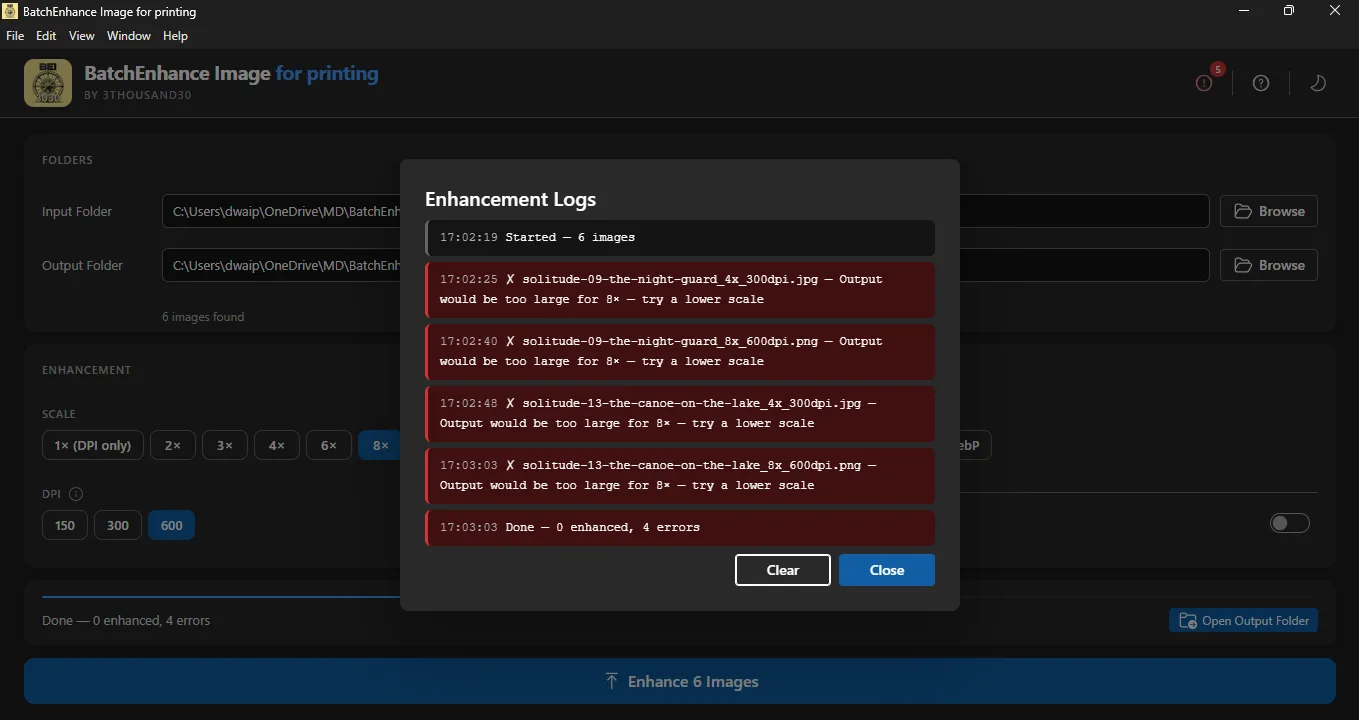Open the error notifications icon with badge 5
The width and height of the screenshot is (1359, 720).
pos(1204,83)
